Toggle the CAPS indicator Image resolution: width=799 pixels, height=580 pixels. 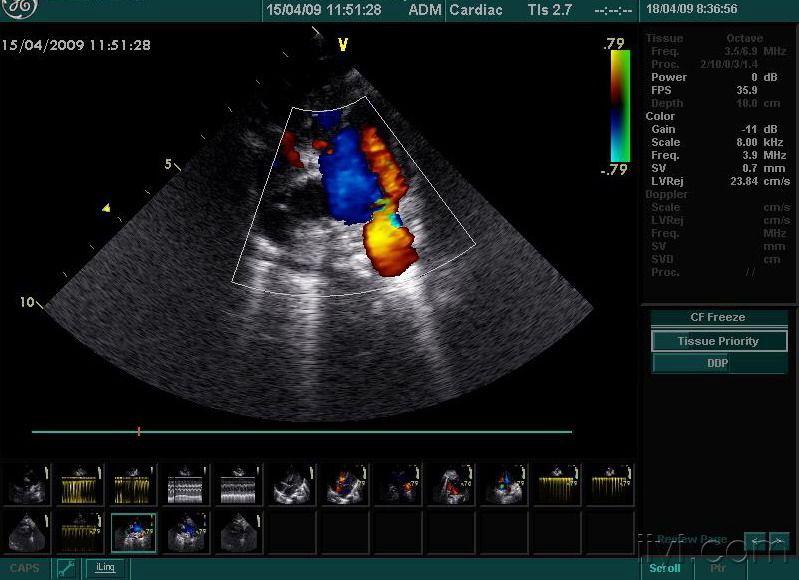pyautogui.click(x=25, y=568)
